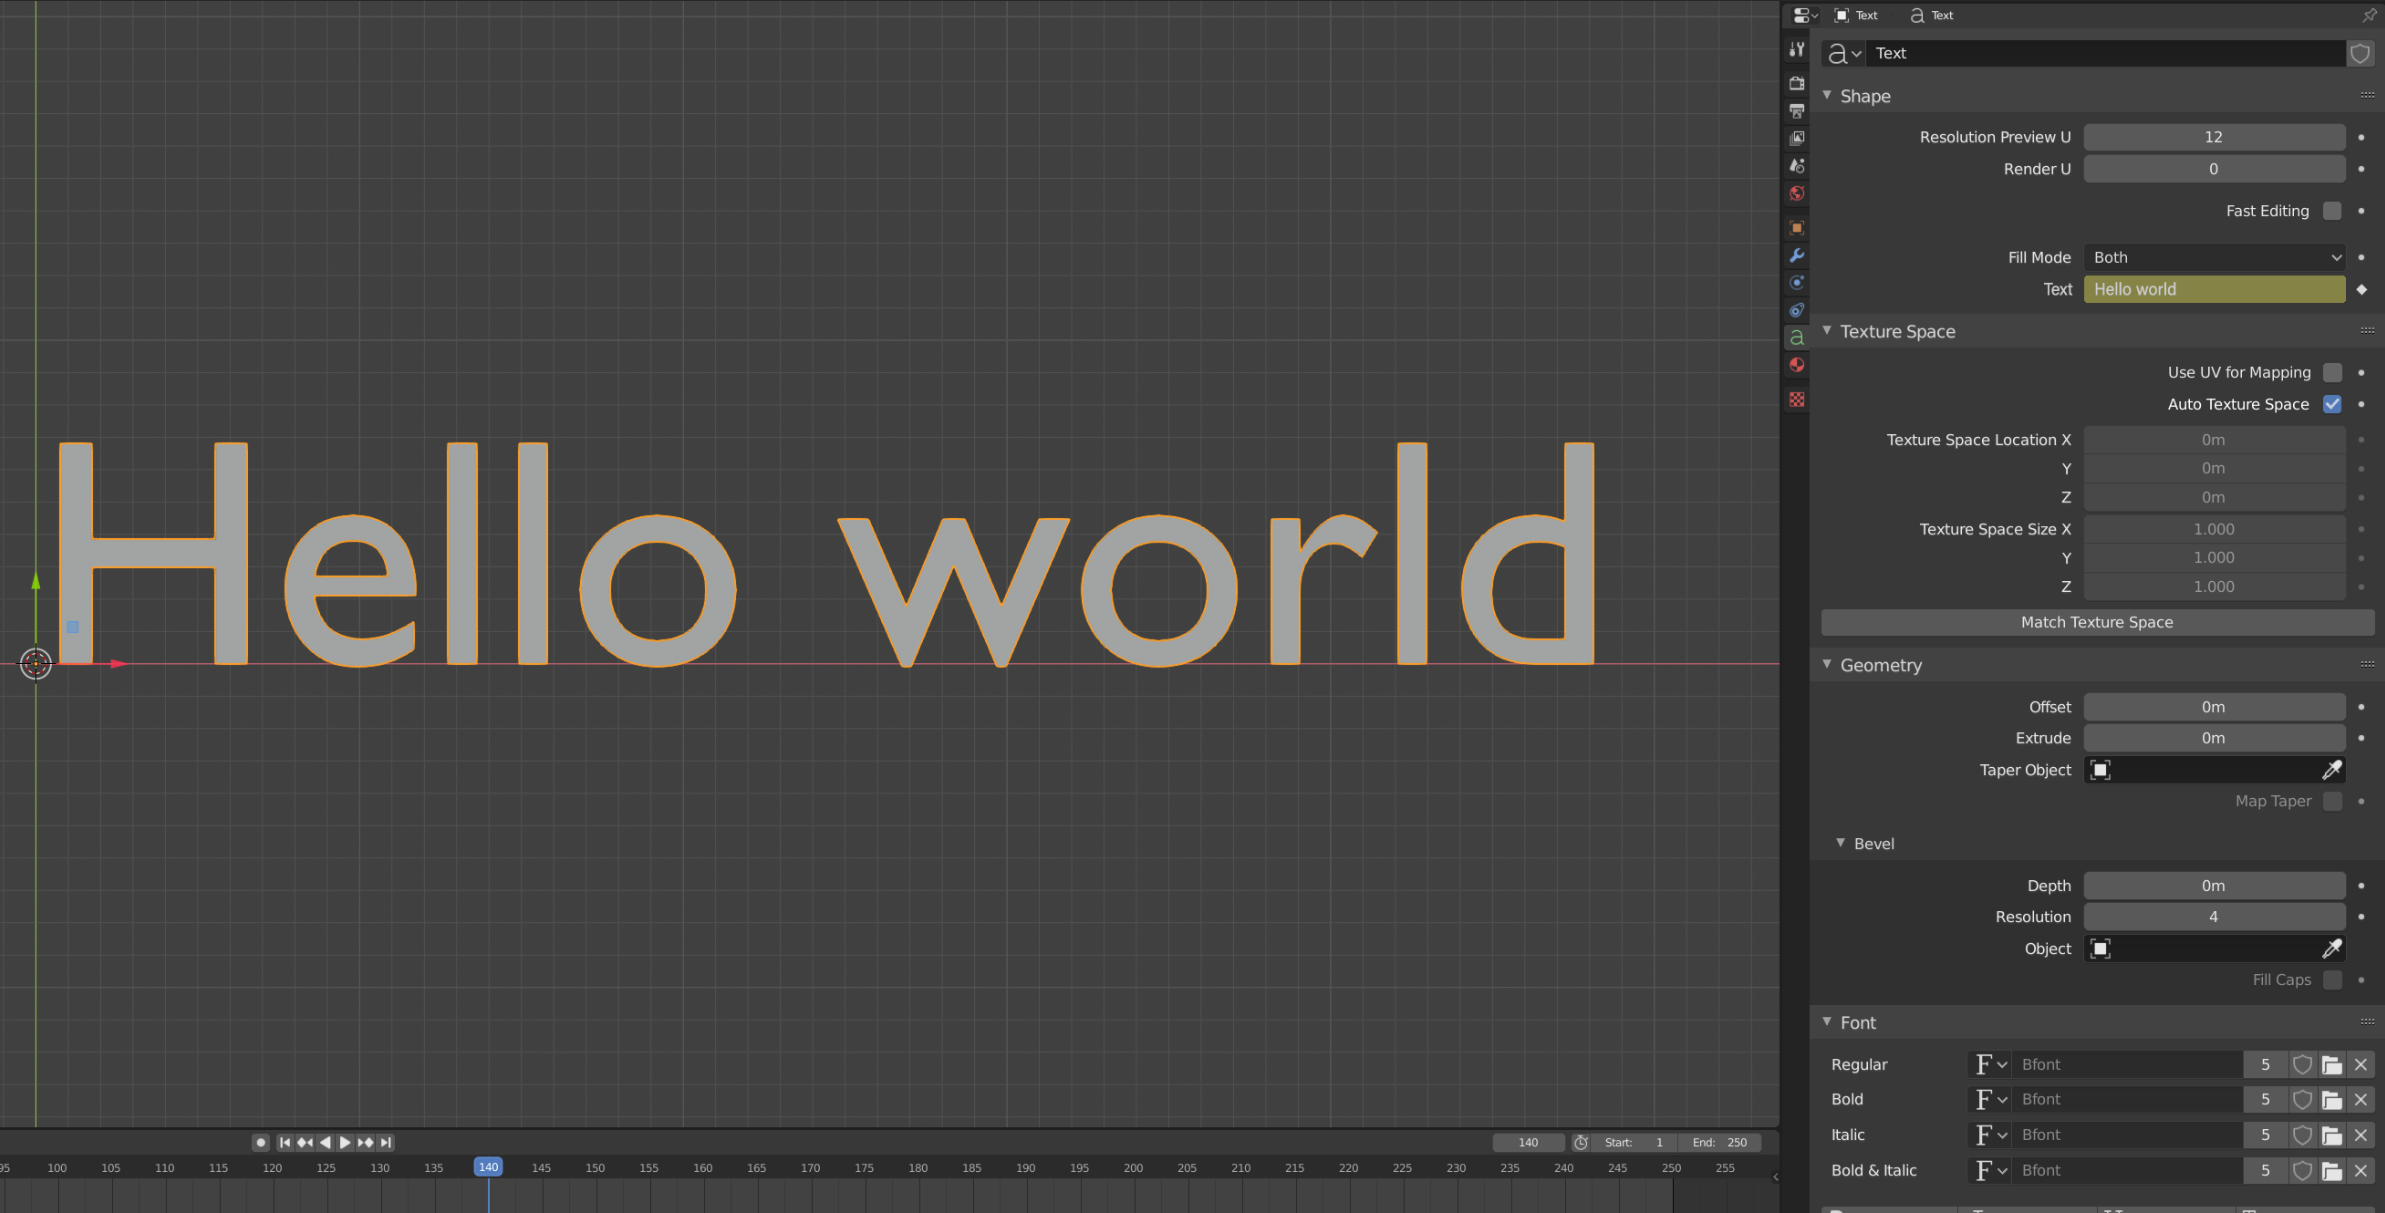Jump to the timeline start frame

[x=285, y=1142]
